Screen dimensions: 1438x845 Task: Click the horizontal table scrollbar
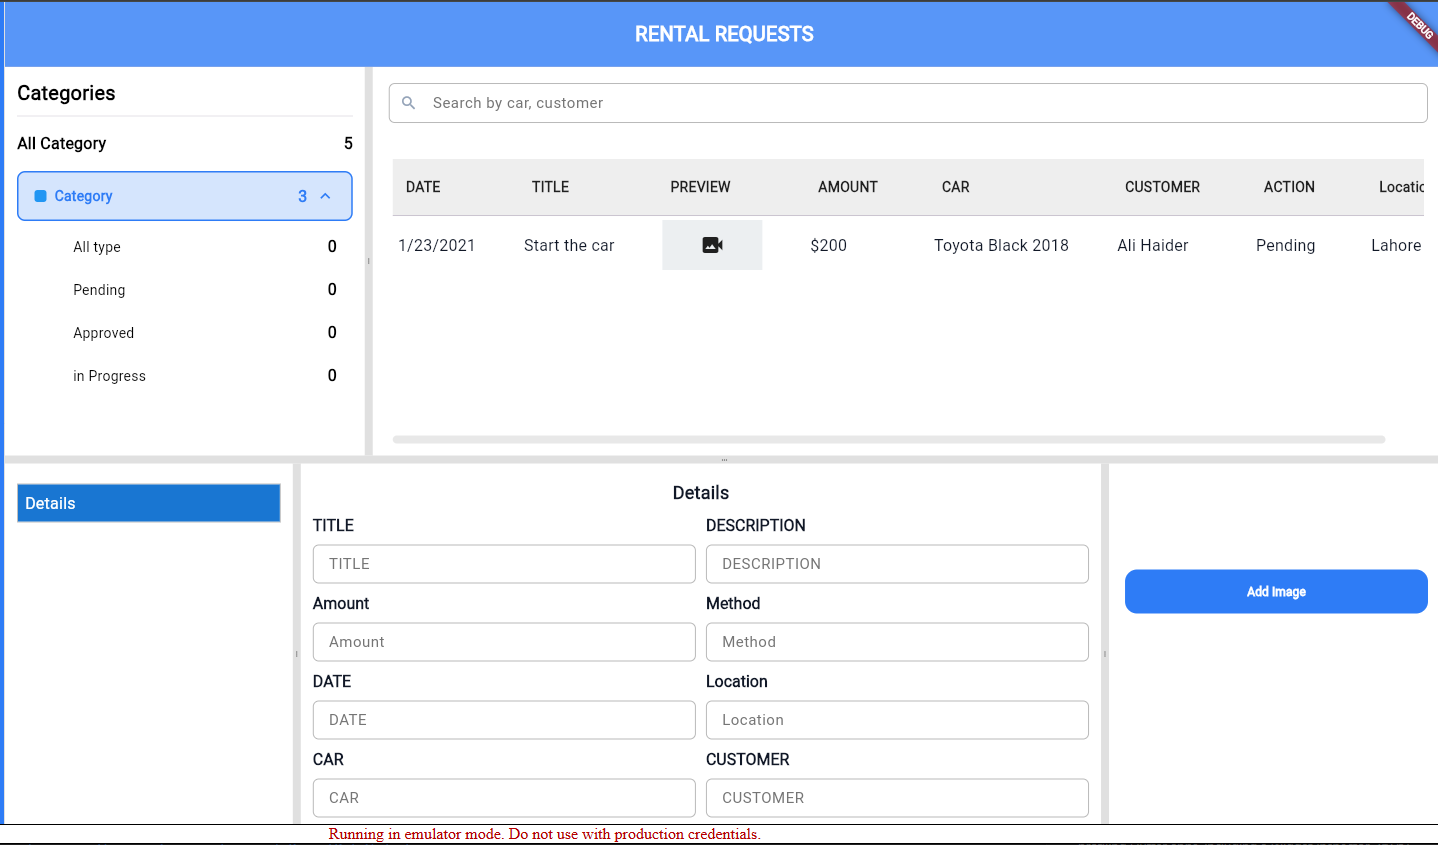point(888,439)
